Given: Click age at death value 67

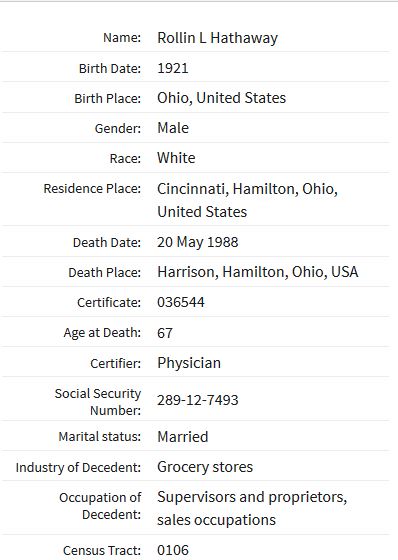Looking at the screenshot, I should [165, 333].
